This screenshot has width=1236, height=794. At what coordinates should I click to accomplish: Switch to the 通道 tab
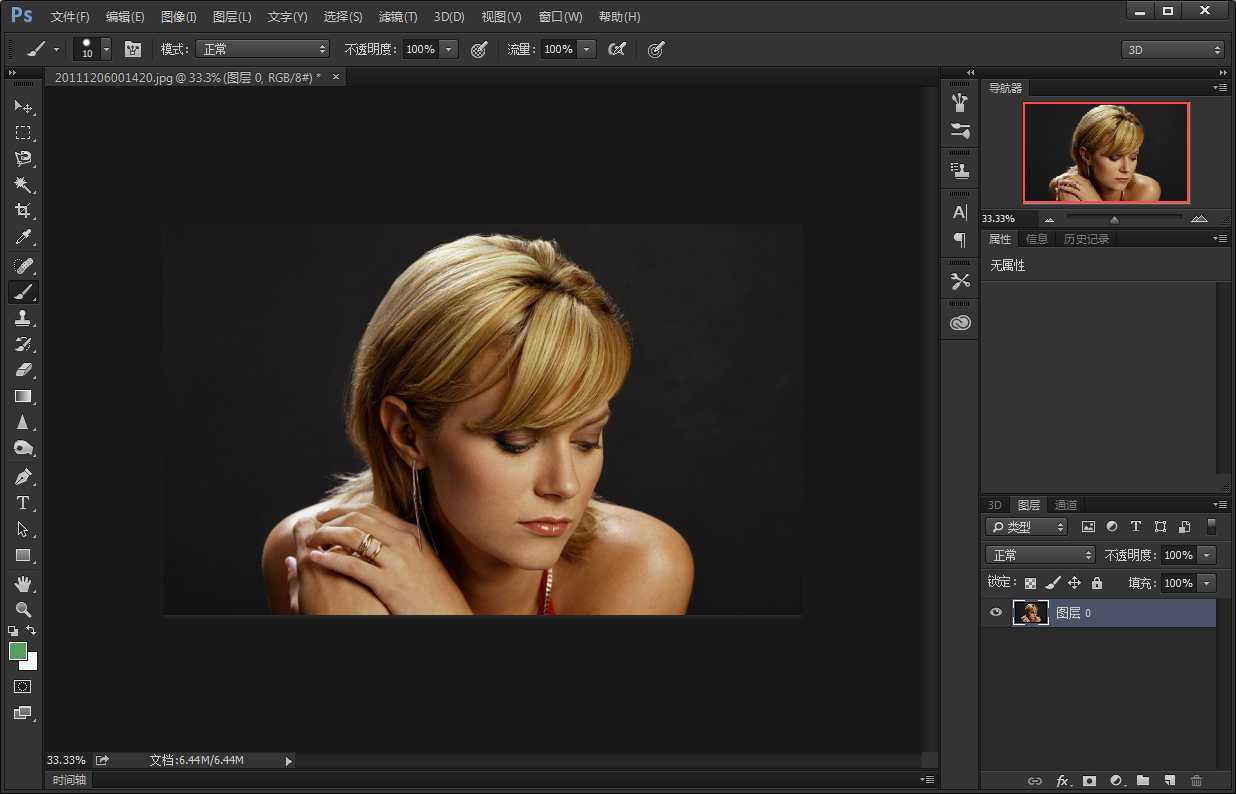[x=1066, y=505]
